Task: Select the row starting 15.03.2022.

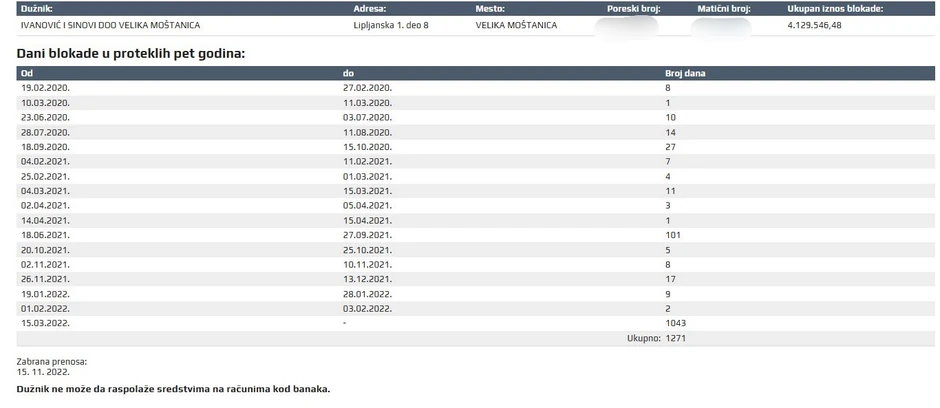Action: pyautogui.click(x=475, y=323)
